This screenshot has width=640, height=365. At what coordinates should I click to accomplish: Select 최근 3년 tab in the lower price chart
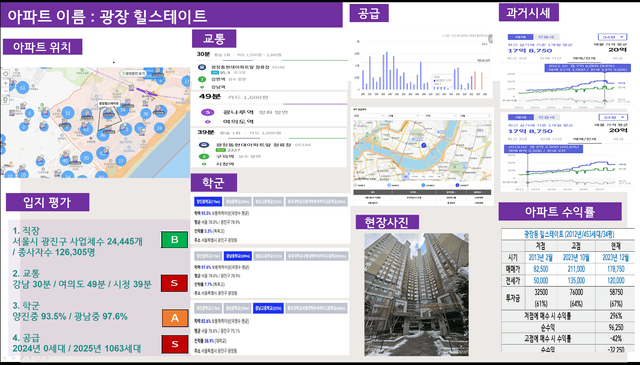[x=517, y=139]
